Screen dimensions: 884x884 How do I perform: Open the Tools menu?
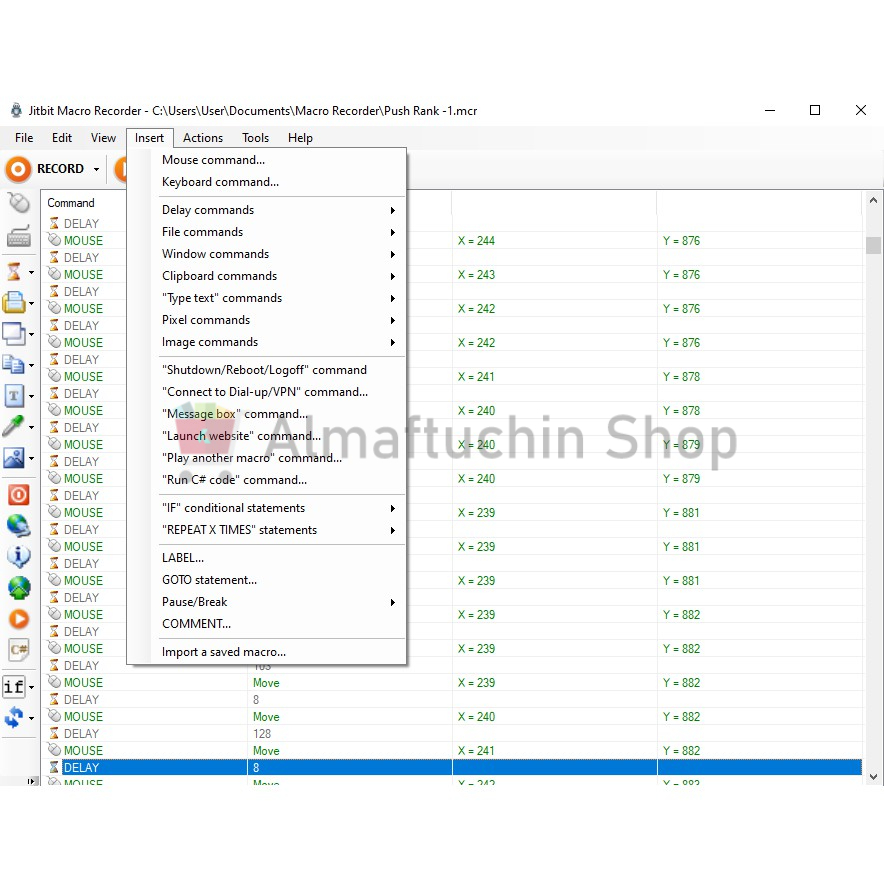click(x=255, y=137)
